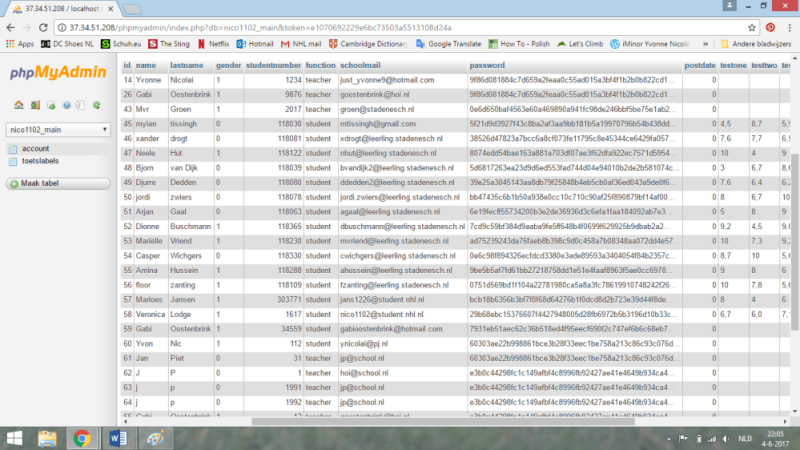Open the toetslabels table link
This screenshot has width=800, height=450.
(40, 161)
